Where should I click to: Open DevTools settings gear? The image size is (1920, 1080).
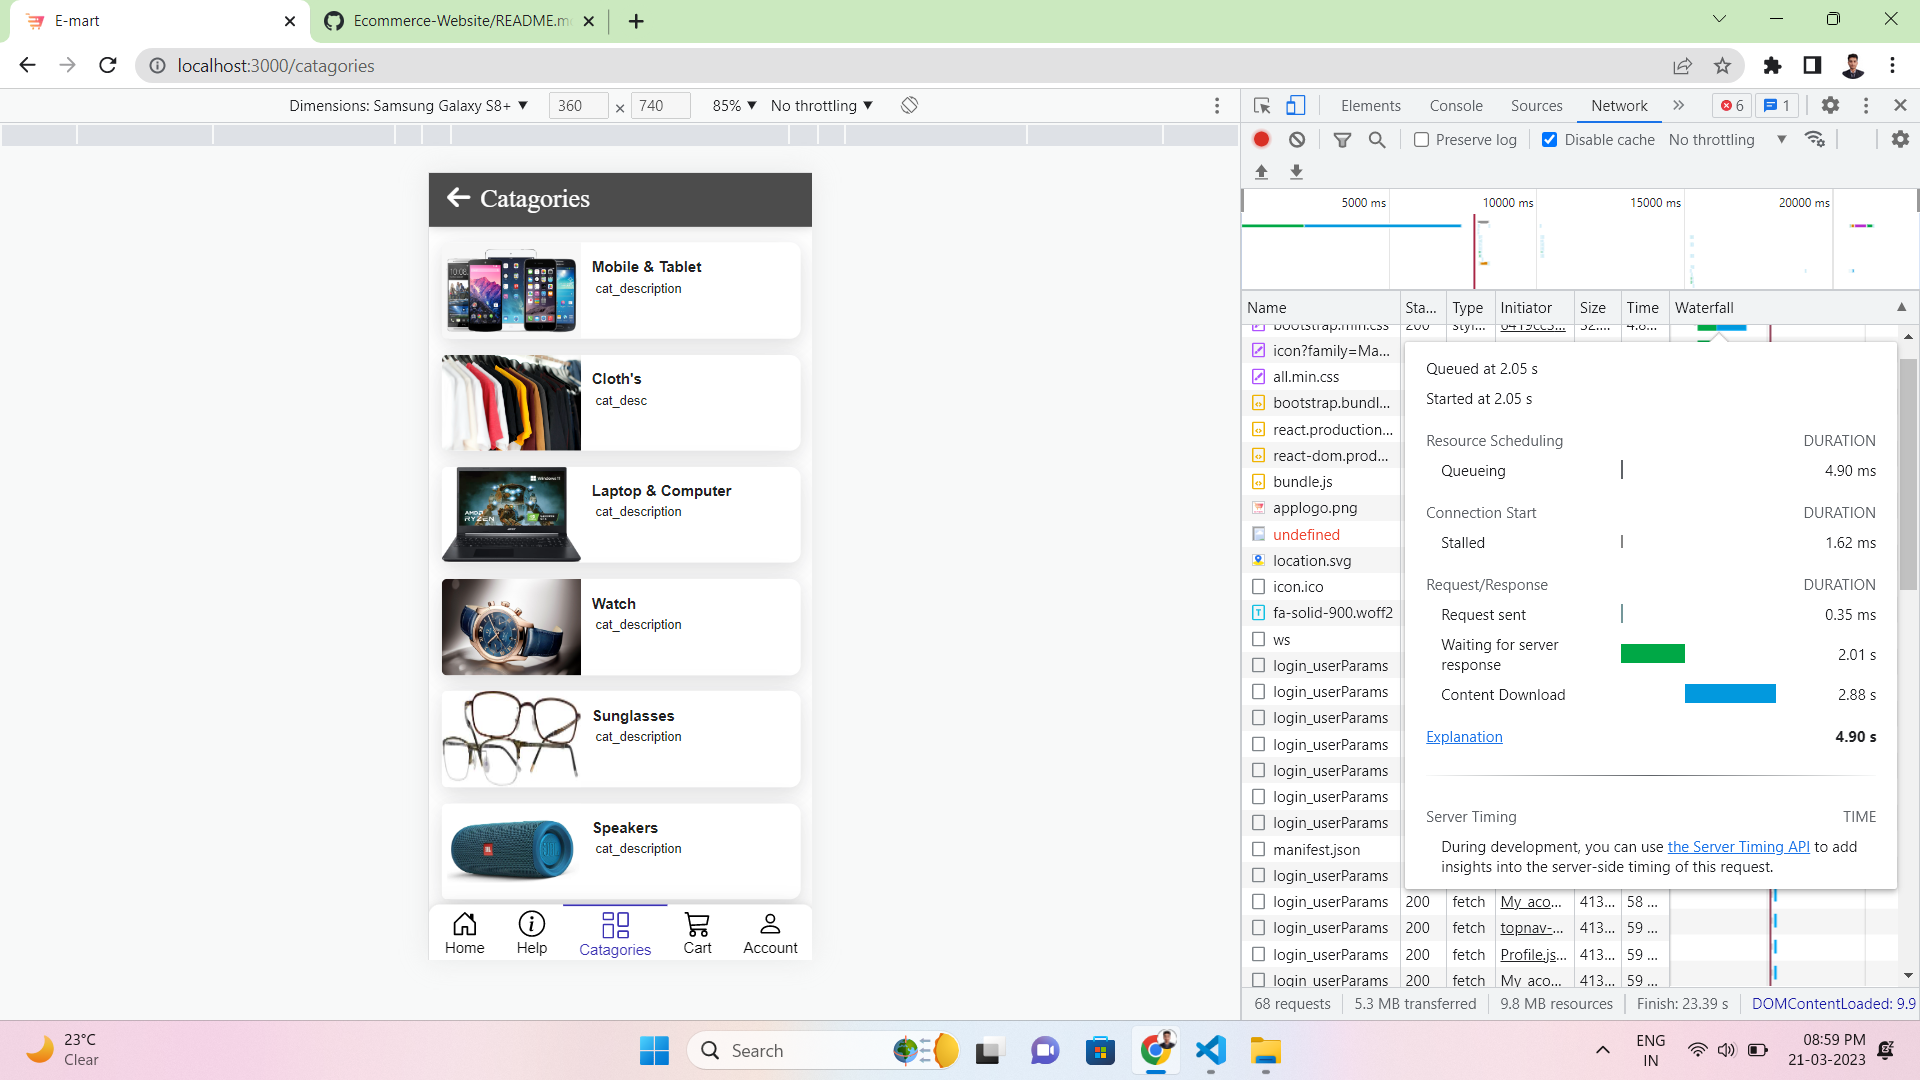(x=1830, y=105)
